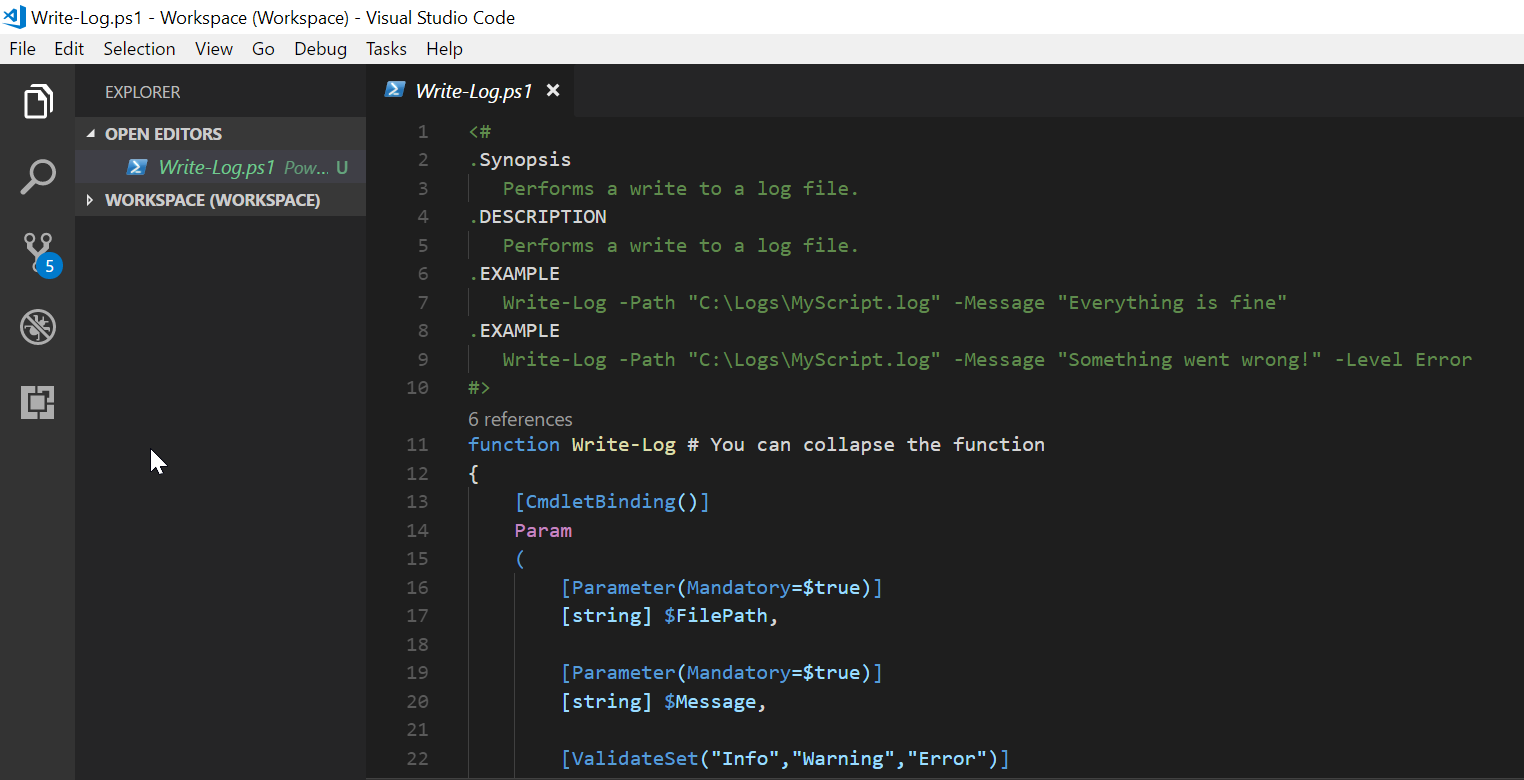Click line number 22 in the gutter
The width and height of the screenshot is (1524, 780).
tap(417, 758)
